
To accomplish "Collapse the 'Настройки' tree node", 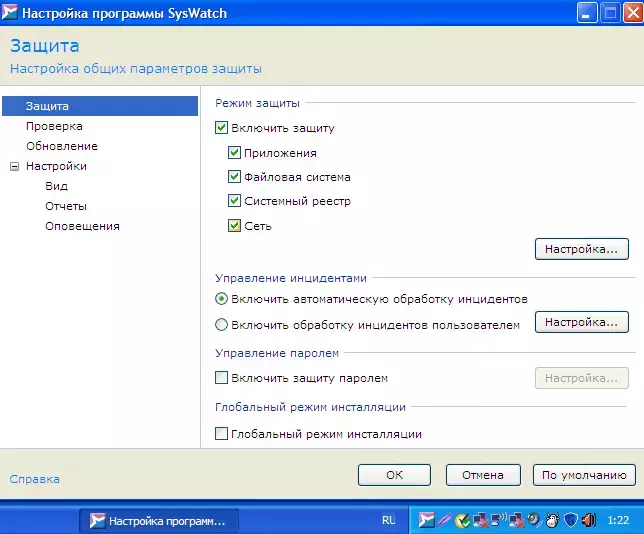I will (x=14, y=166).
